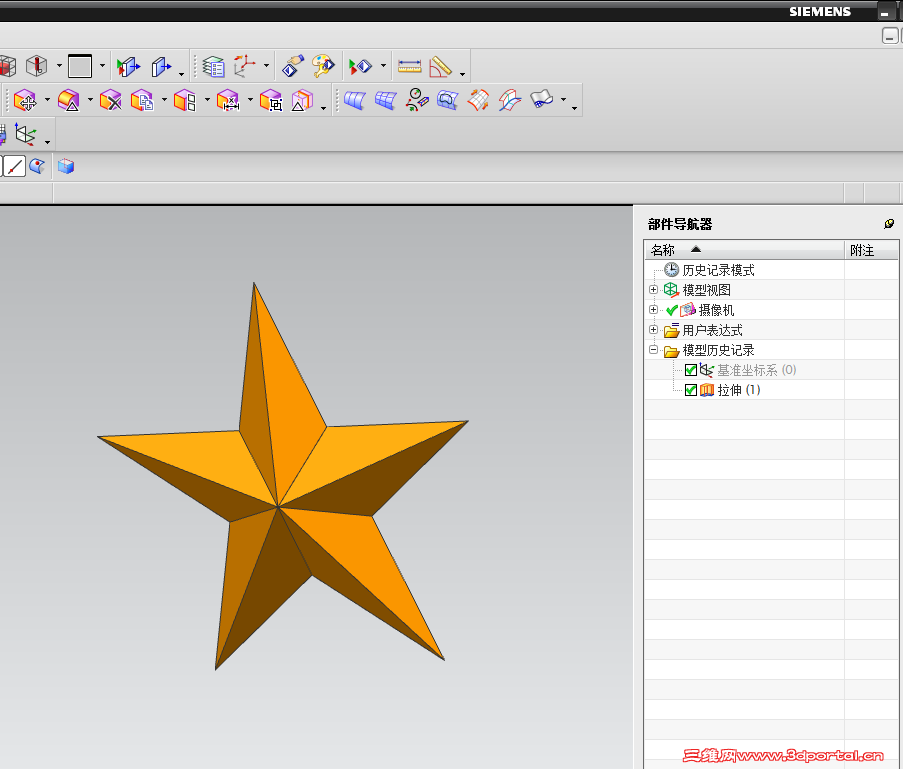Sort by the 名称 column header

click(x=744, y=250)
